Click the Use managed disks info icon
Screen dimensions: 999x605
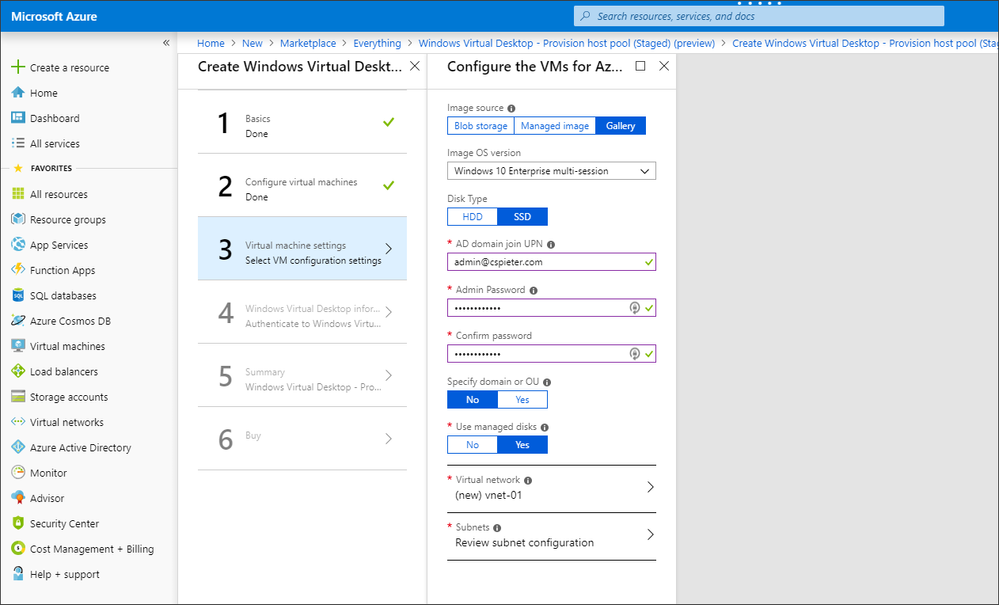click(x=545, y=427)
